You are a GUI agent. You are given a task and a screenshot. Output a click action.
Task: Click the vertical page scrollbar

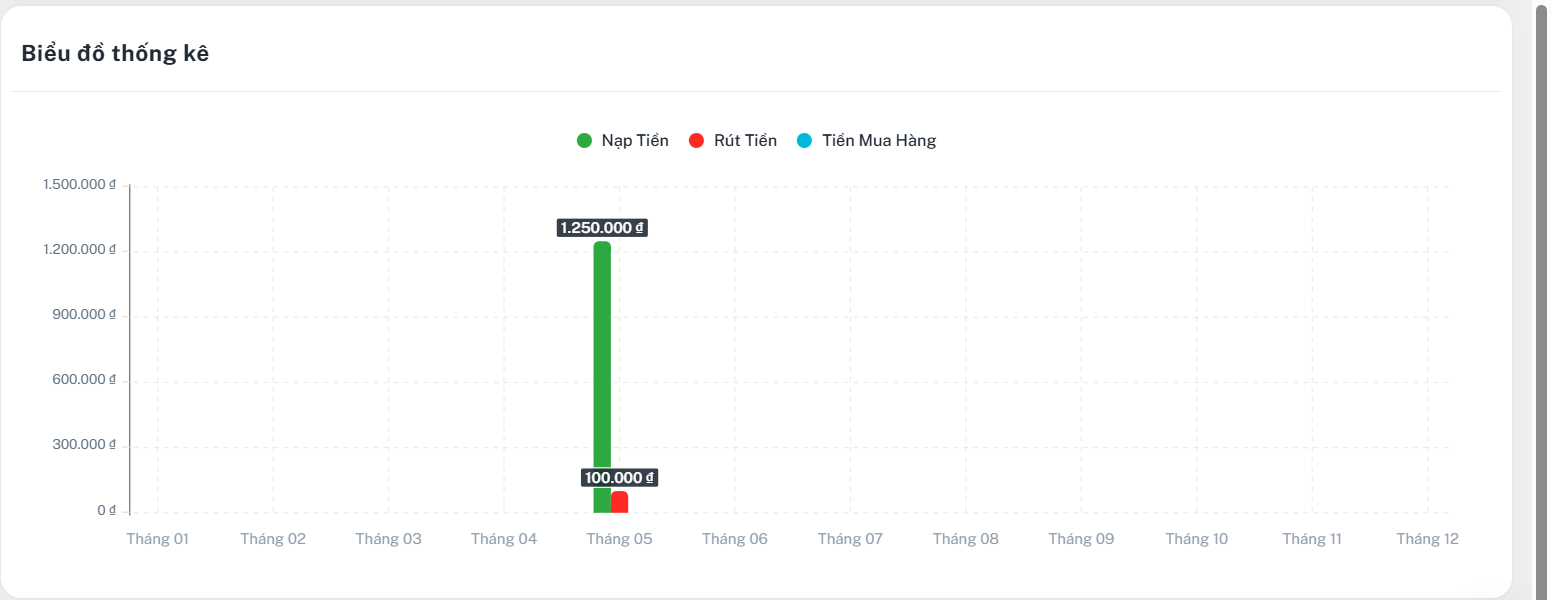1541,300
